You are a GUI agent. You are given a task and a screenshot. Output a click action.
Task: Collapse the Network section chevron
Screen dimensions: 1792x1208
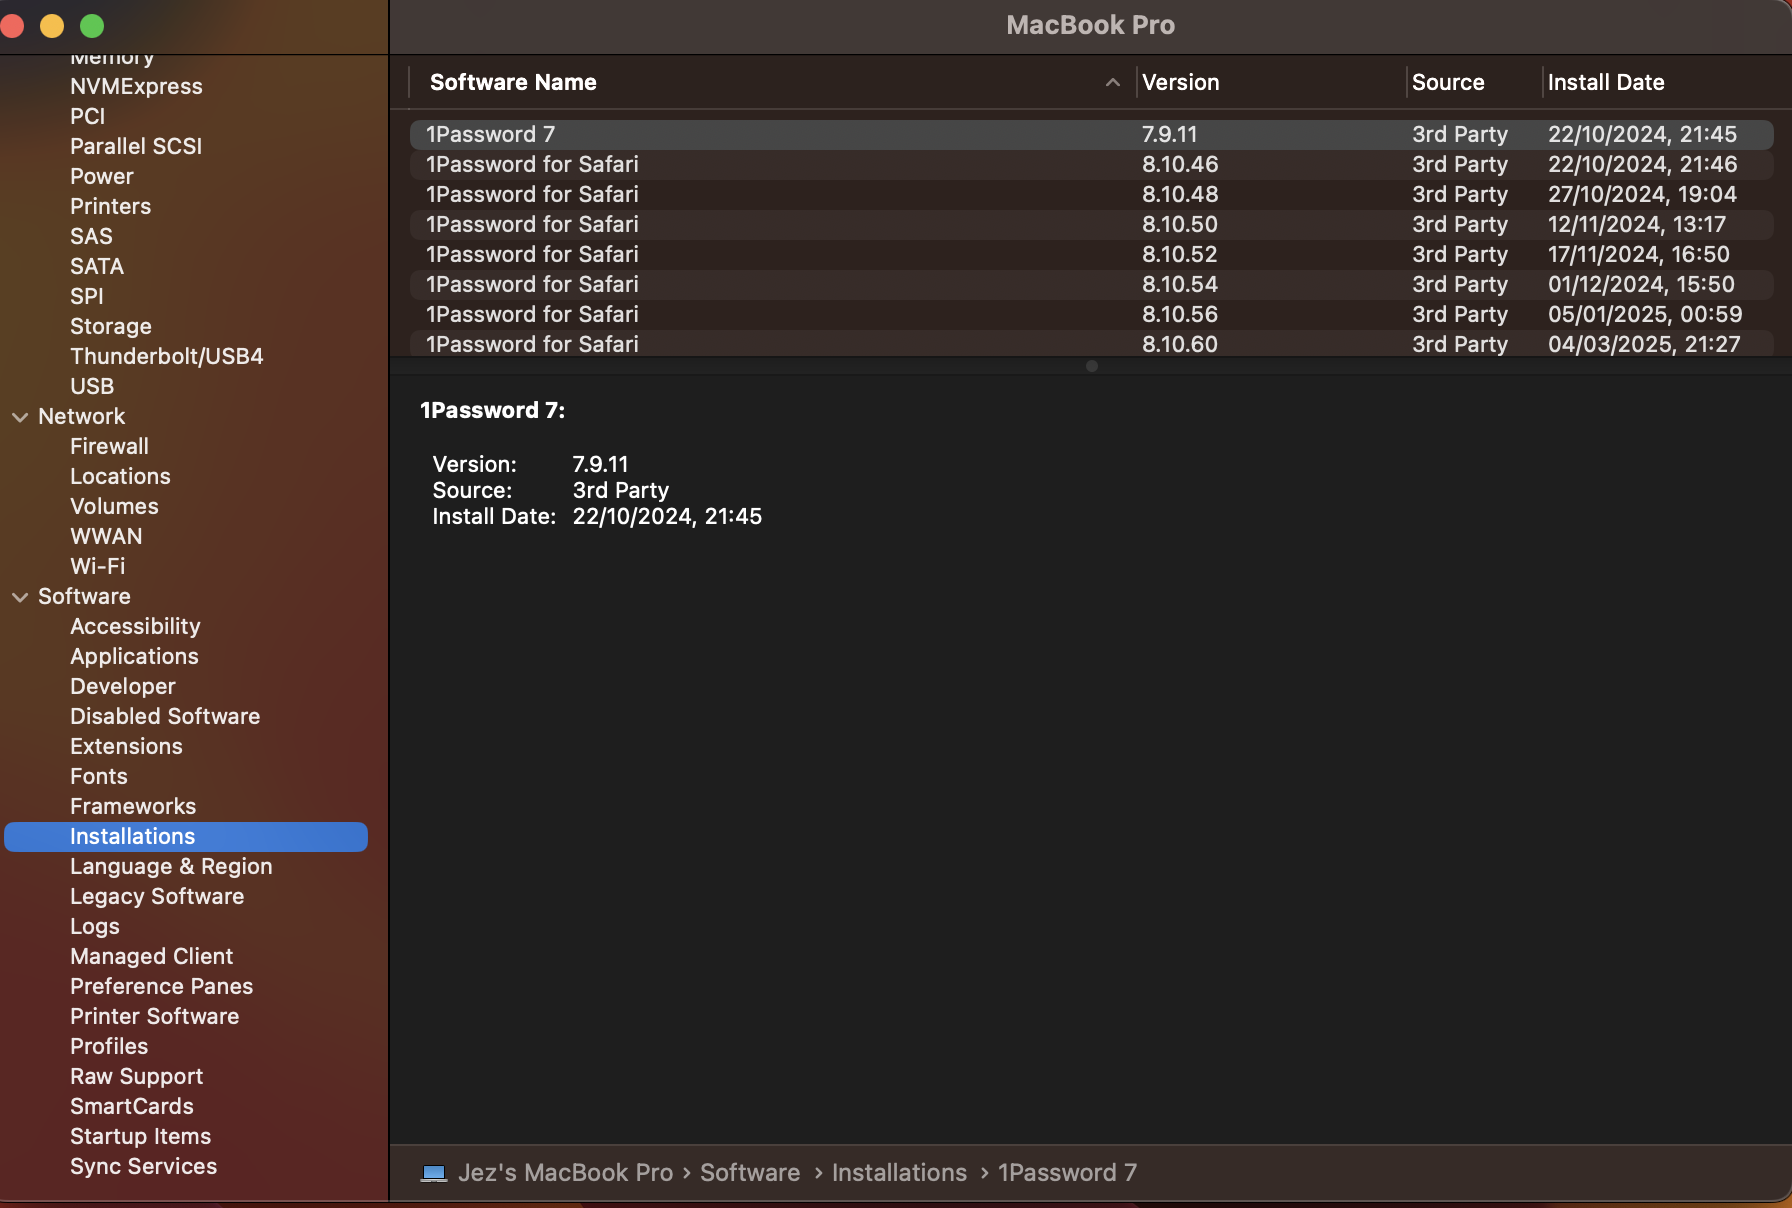click(20, 417)
